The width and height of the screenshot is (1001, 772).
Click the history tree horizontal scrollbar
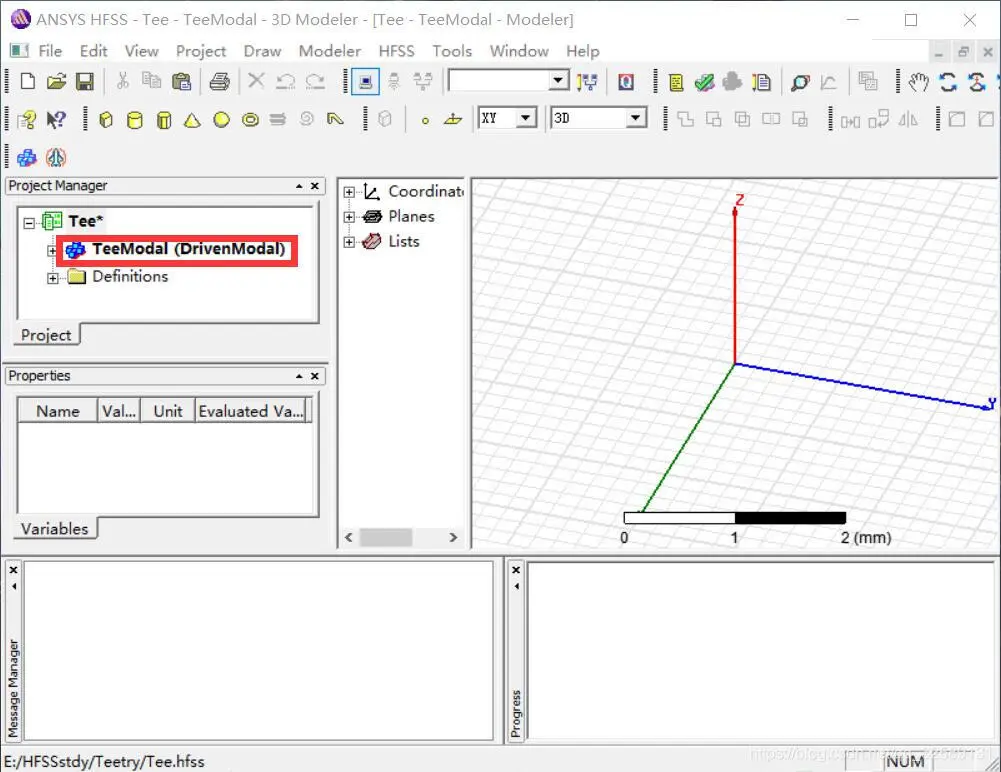click(x=400, y=538)
